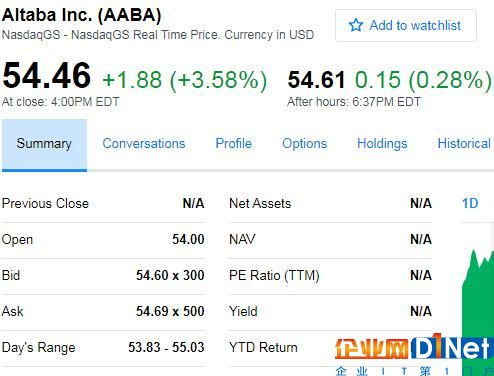Open the Profile tab
The image size is (494, 376).
[234, 144]
